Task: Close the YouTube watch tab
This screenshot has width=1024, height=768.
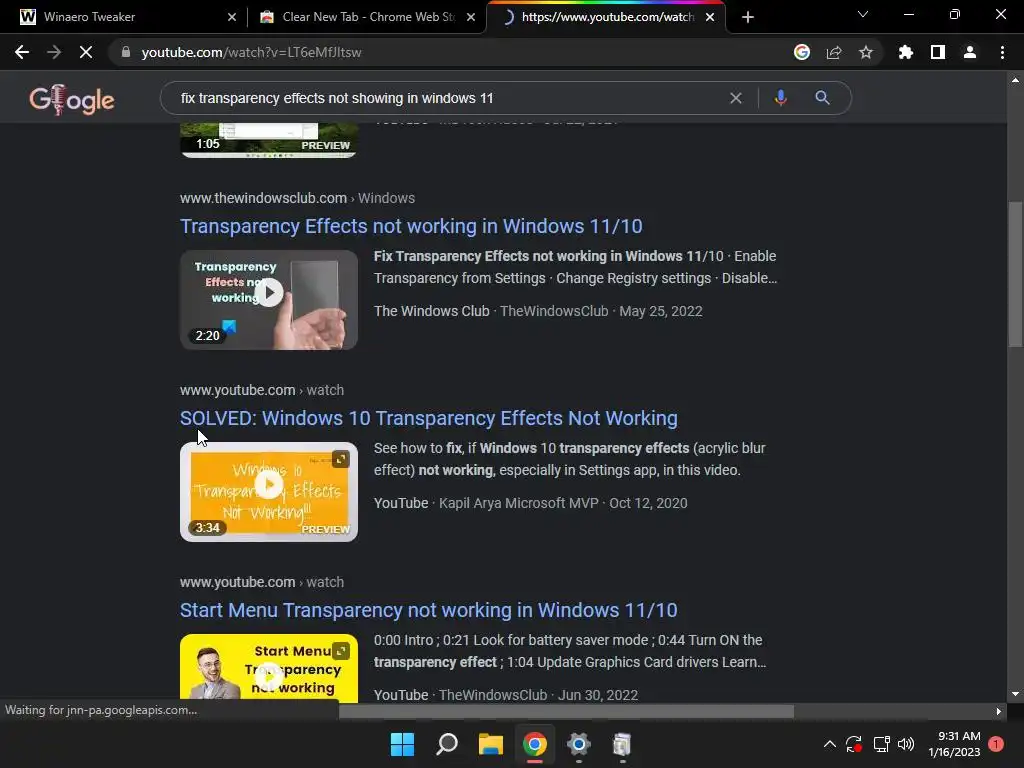Action: (710, 17)
